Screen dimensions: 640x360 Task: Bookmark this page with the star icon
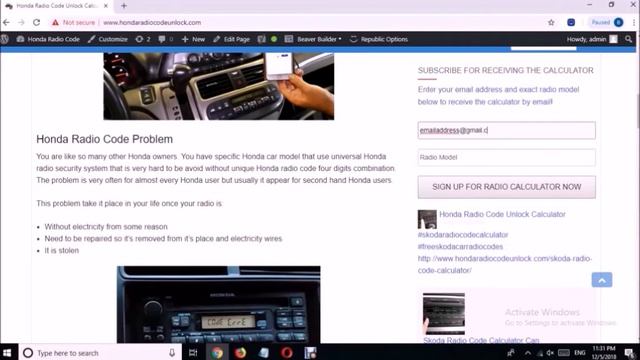click(551, 22)
